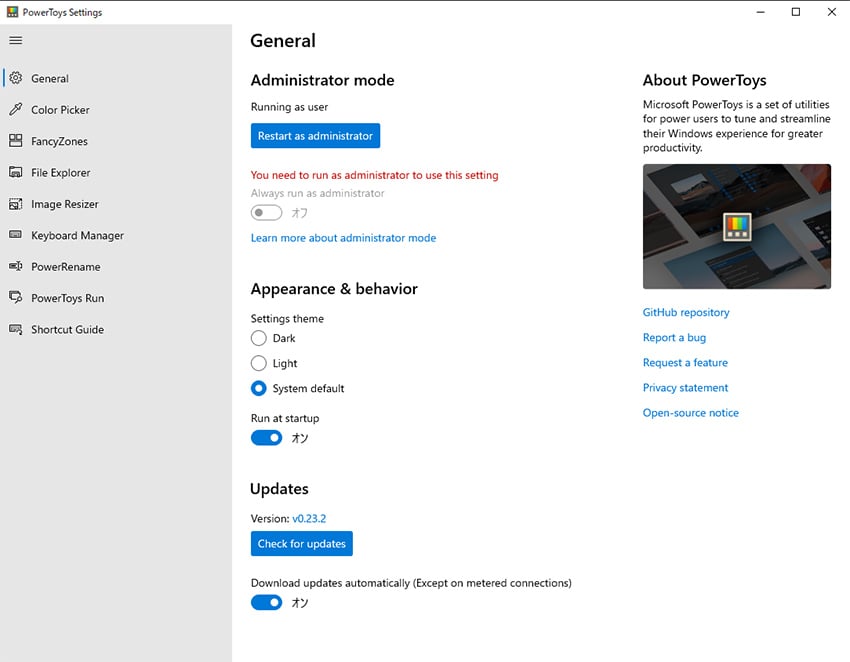The width and height of the screenshot is (850, 662).
Task: Click Restart as administrator button
Action: click(315, 136)
